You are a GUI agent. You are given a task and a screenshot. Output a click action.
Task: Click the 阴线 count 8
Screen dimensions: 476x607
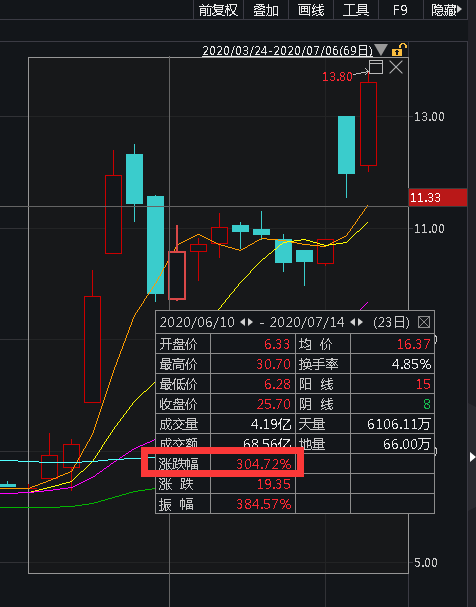[x=426, y=404]
